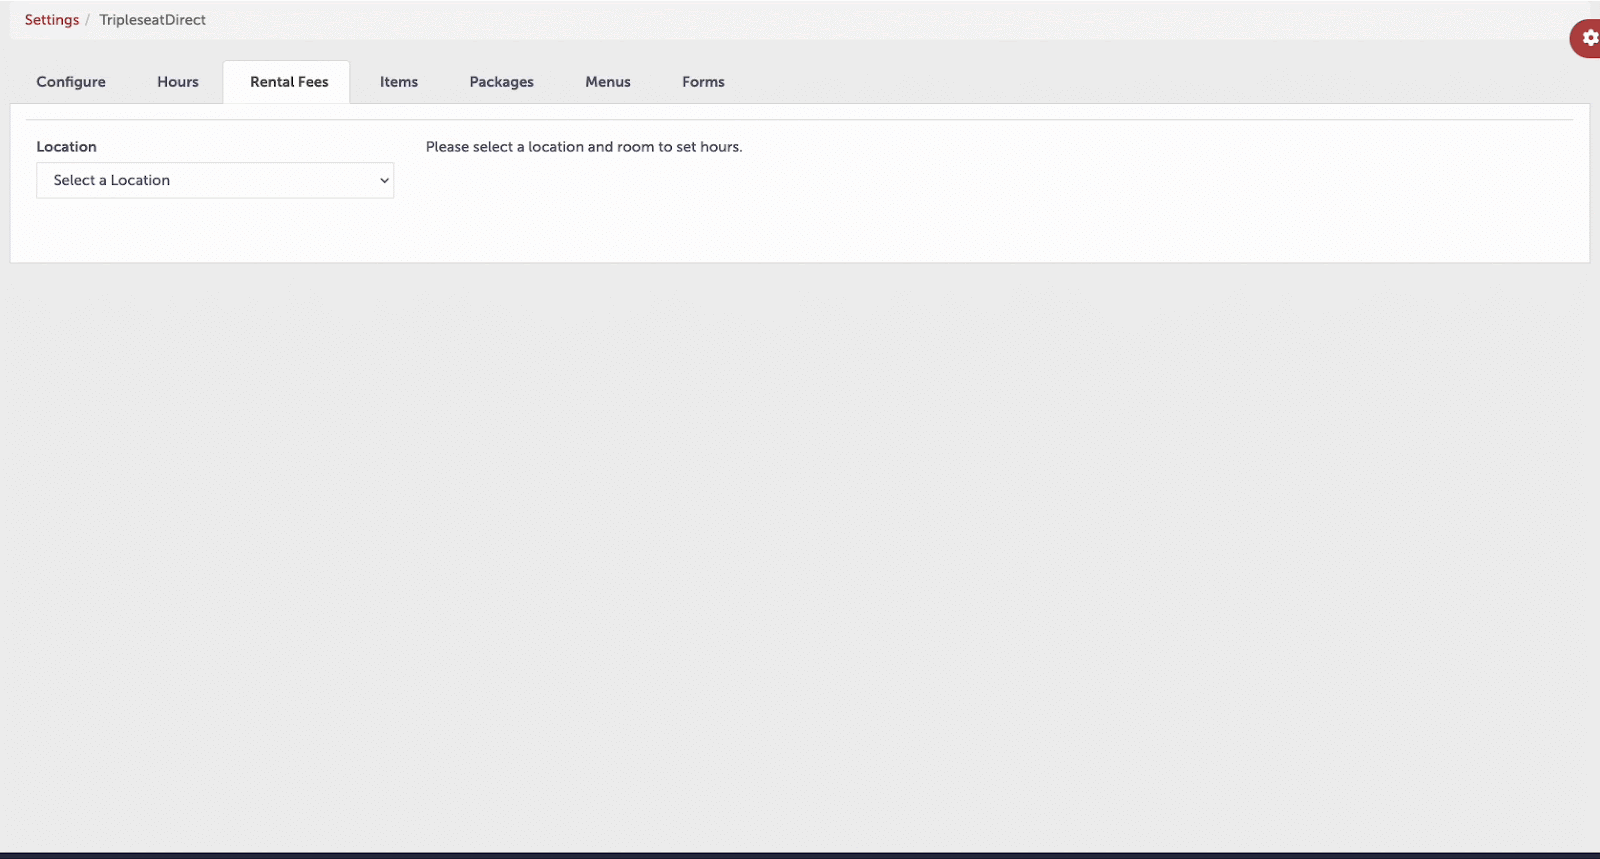Screen dimensions: 1600x859
Task: Click the red gear settings icon
Action: tap(1588, 38)
